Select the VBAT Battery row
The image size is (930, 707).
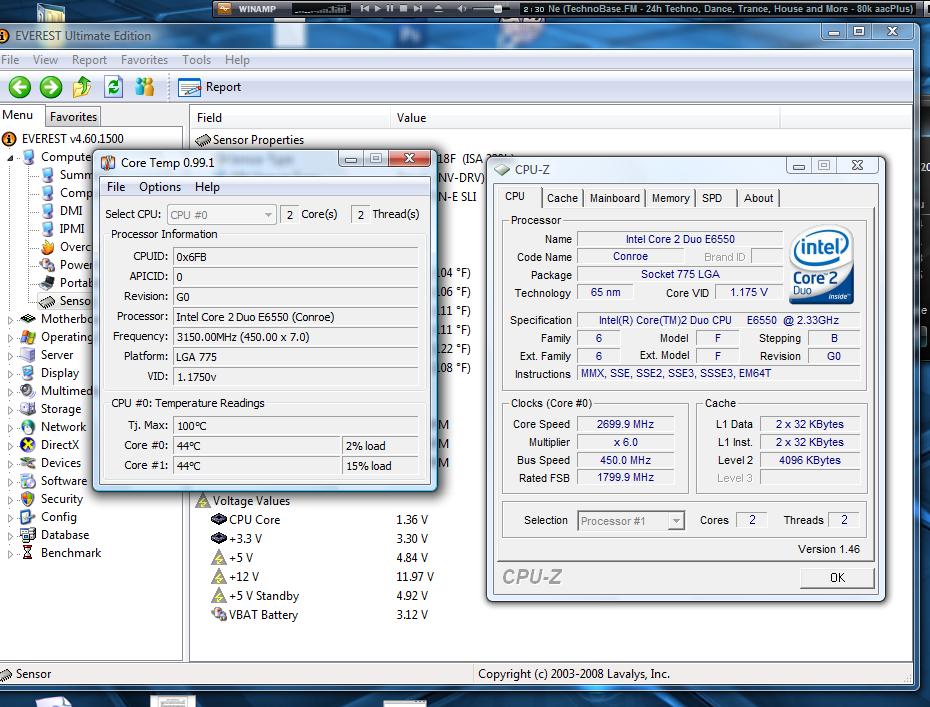pos(319,614)
